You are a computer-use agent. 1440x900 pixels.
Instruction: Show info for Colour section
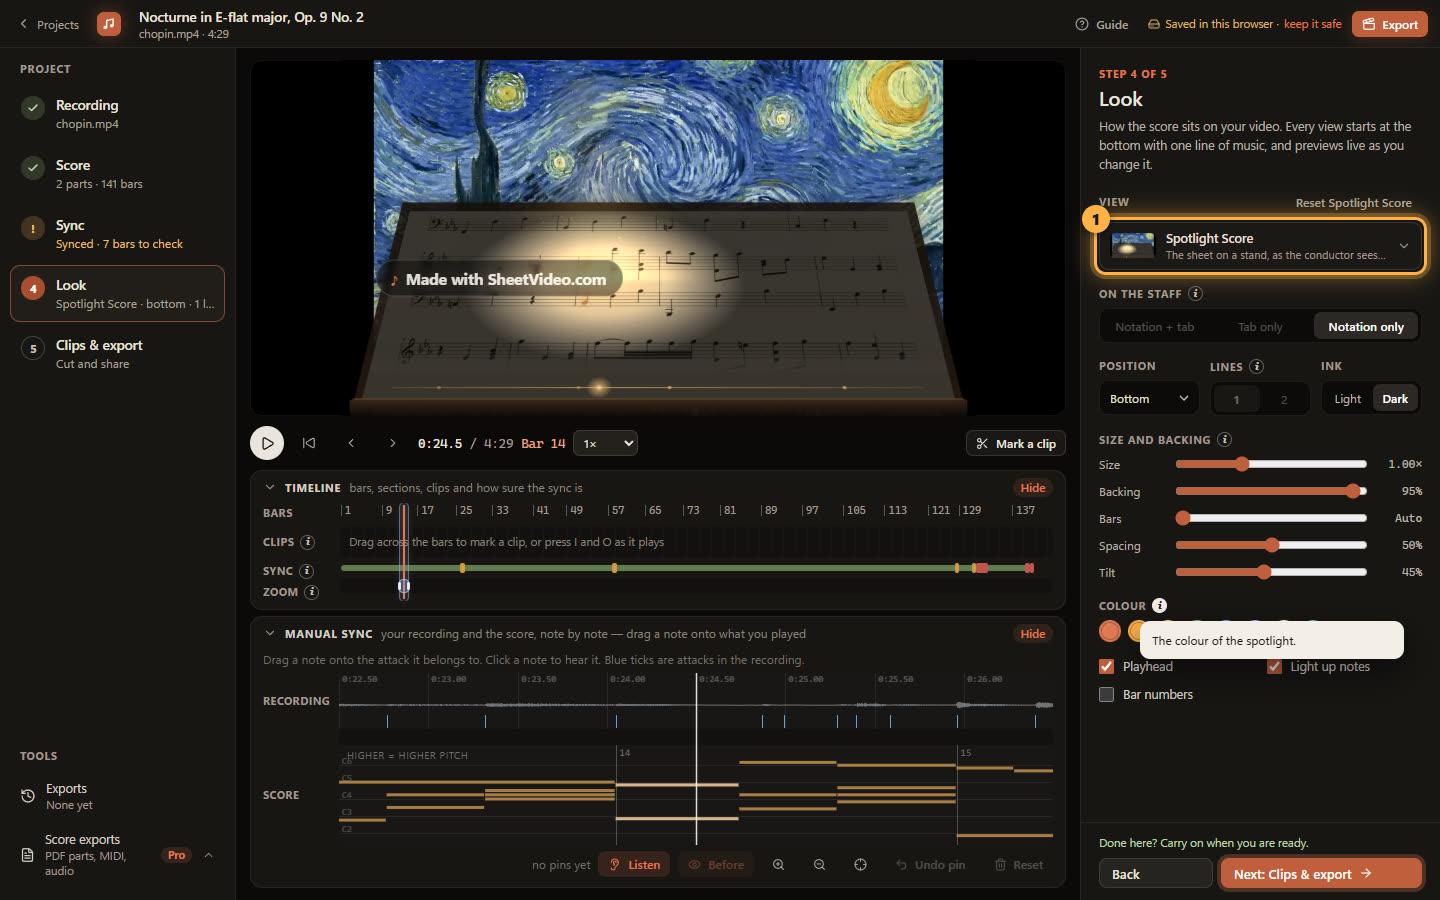1159,606
